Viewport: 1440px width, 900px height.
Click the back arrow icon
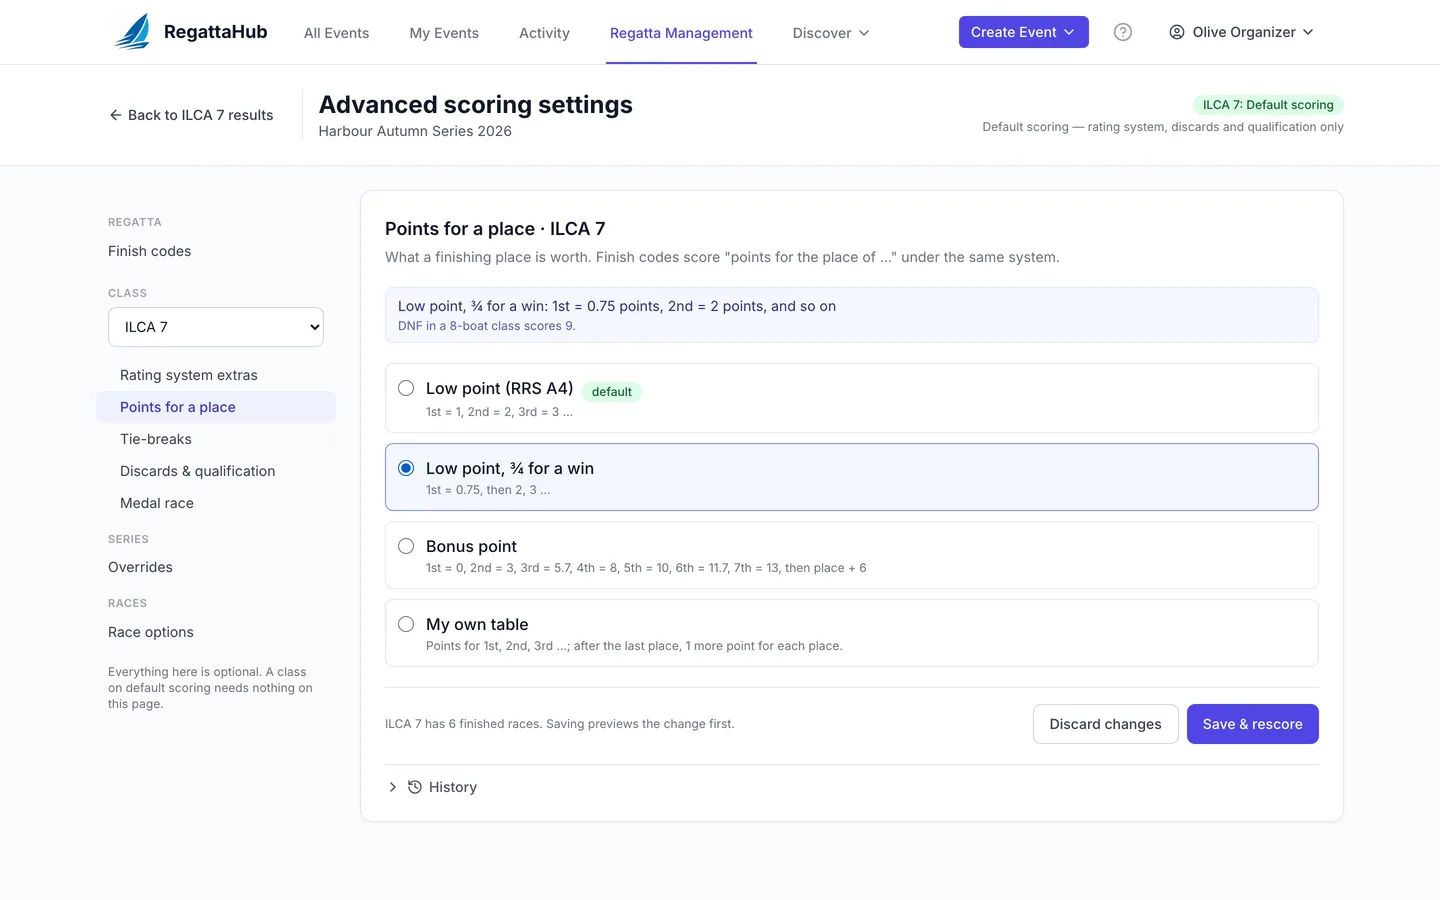point(115,115)
